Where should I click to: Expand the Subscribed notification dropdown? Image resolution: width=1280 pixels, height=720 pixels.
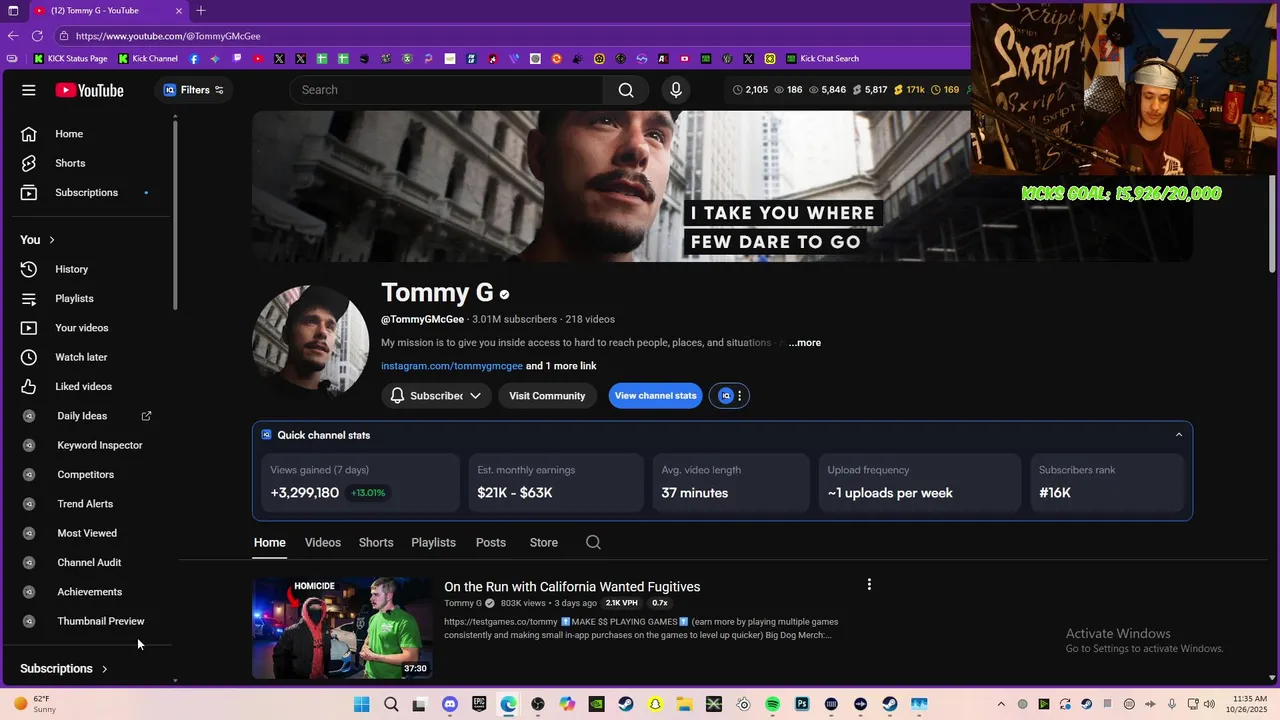436,396
